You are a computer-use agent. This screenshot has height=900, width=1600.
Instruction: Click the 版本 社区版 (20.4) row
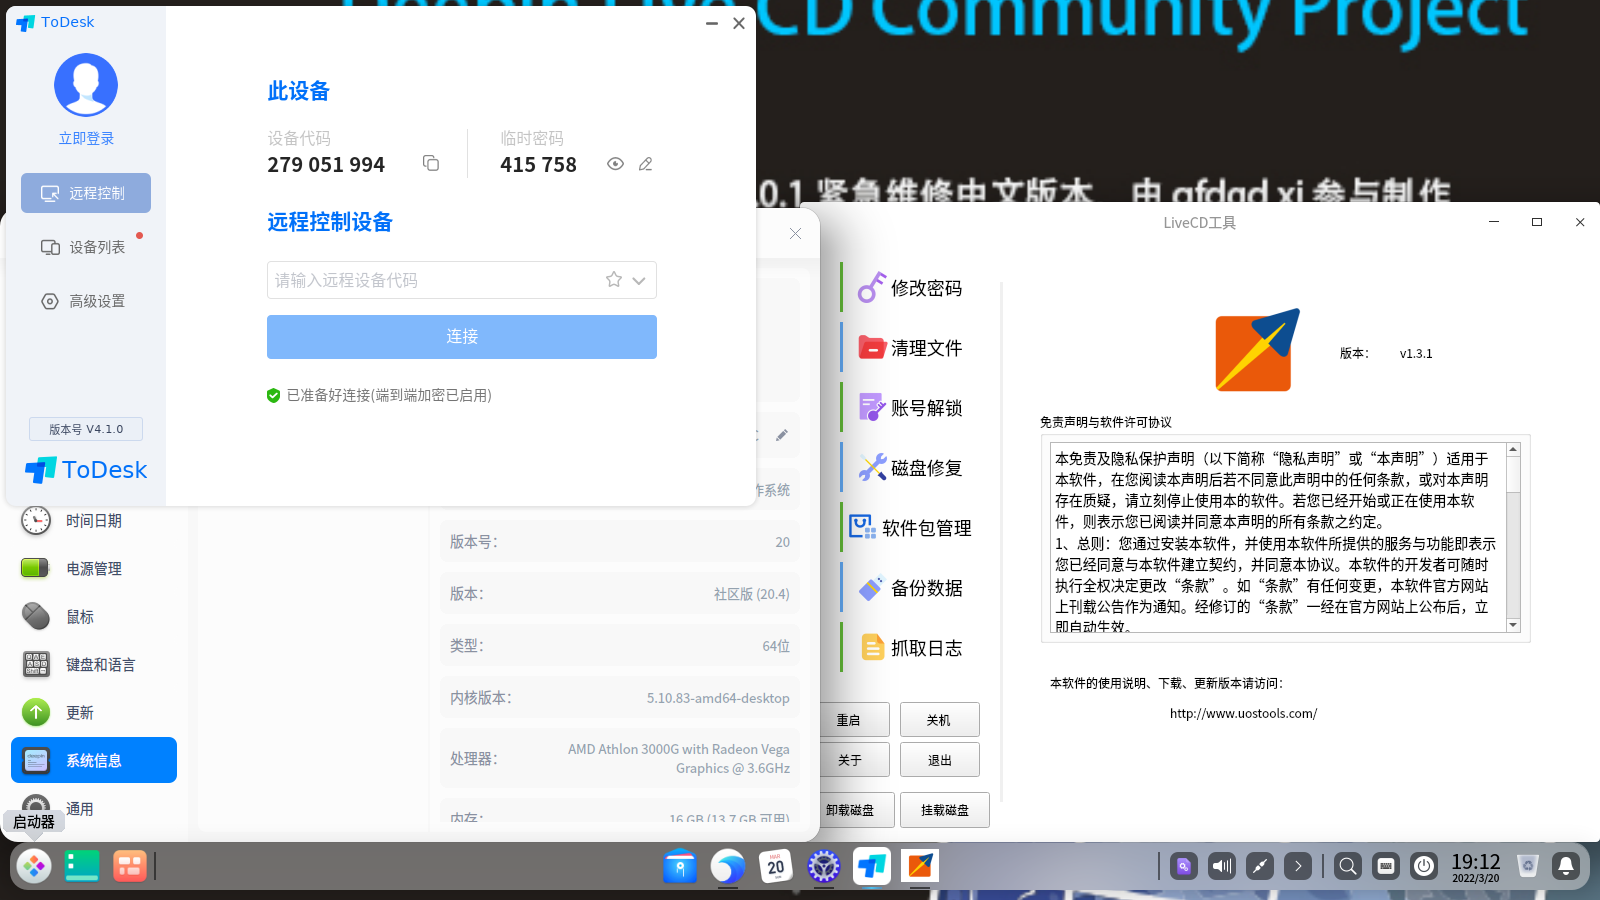click(620, 594)
